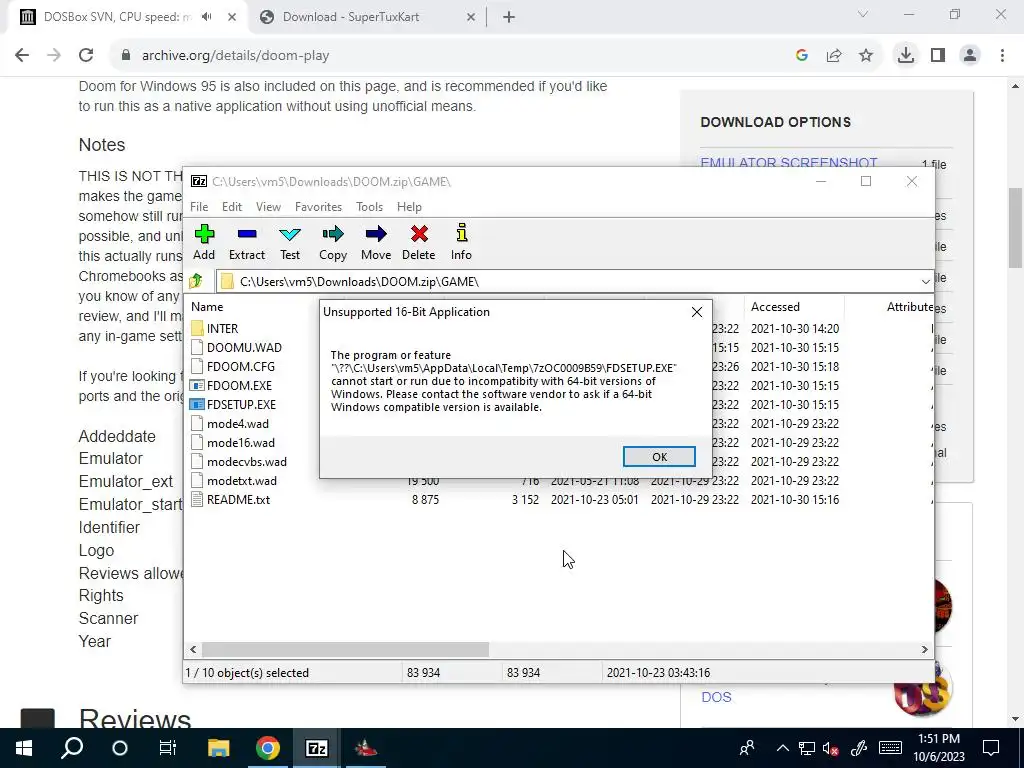Viewport: 1024px width, 768px height.
Task: Click the Extract toolbar icon
Action: coord(247,242)
